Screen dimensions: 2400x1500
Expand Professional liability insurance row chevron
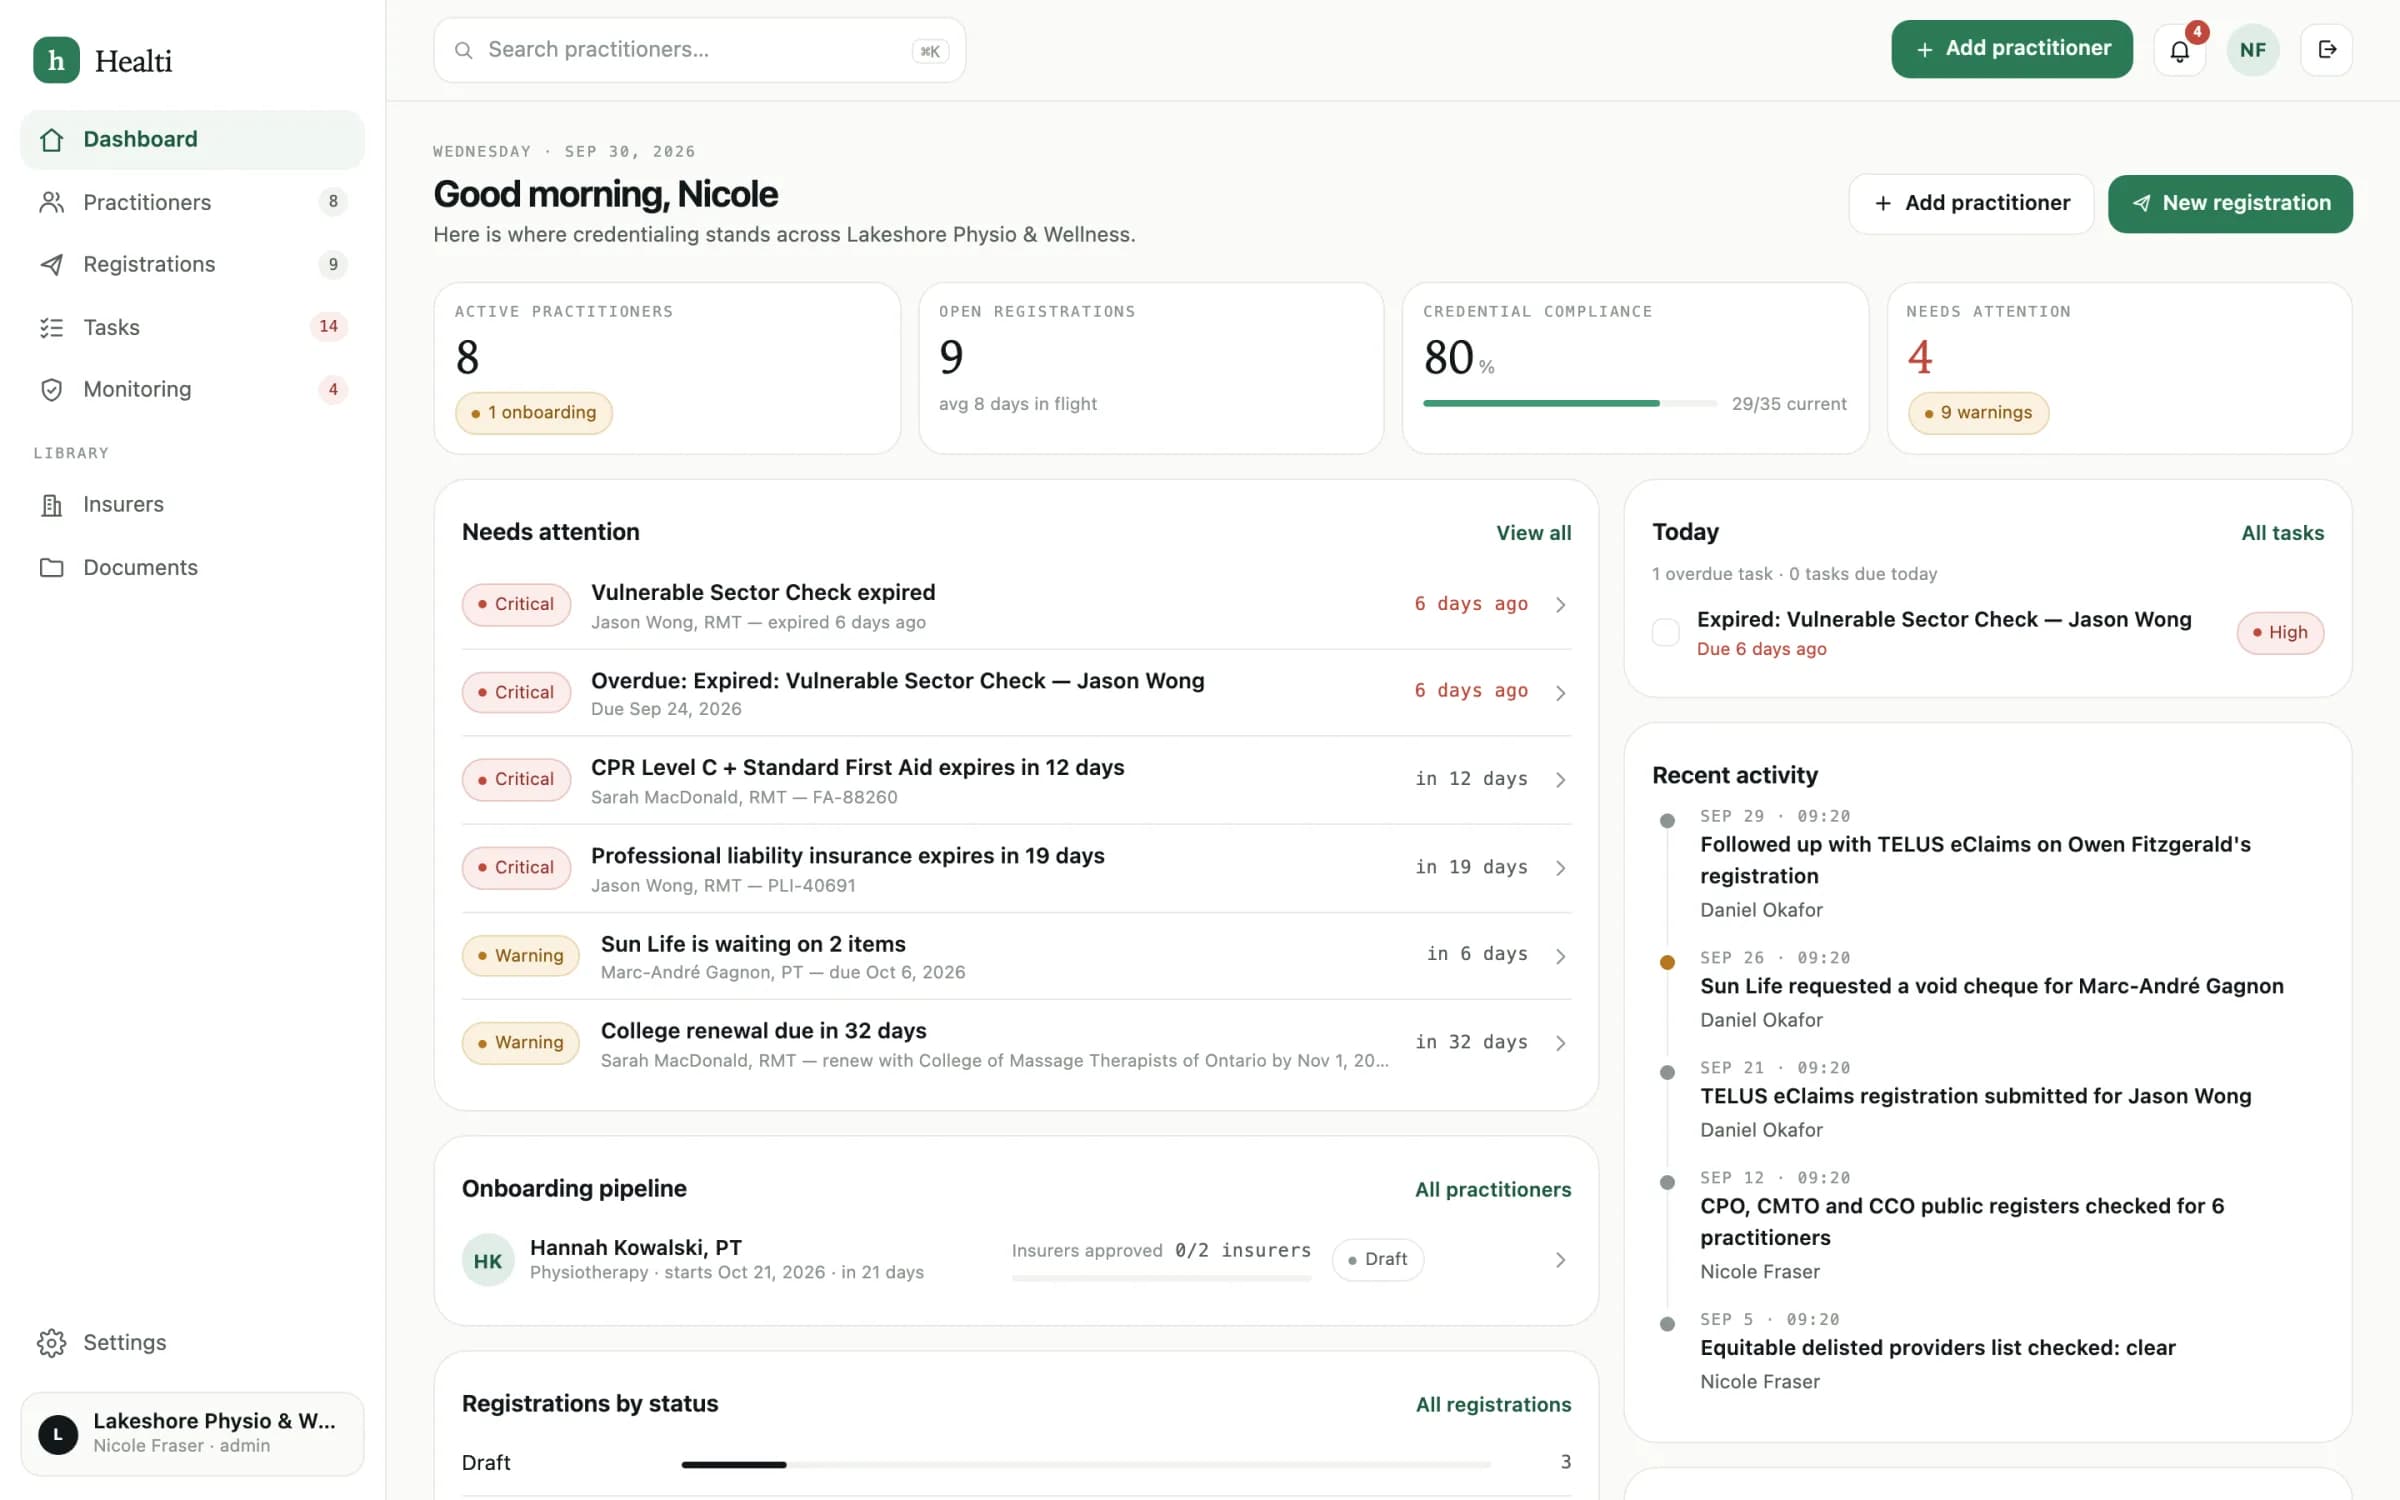(1560, 868)
